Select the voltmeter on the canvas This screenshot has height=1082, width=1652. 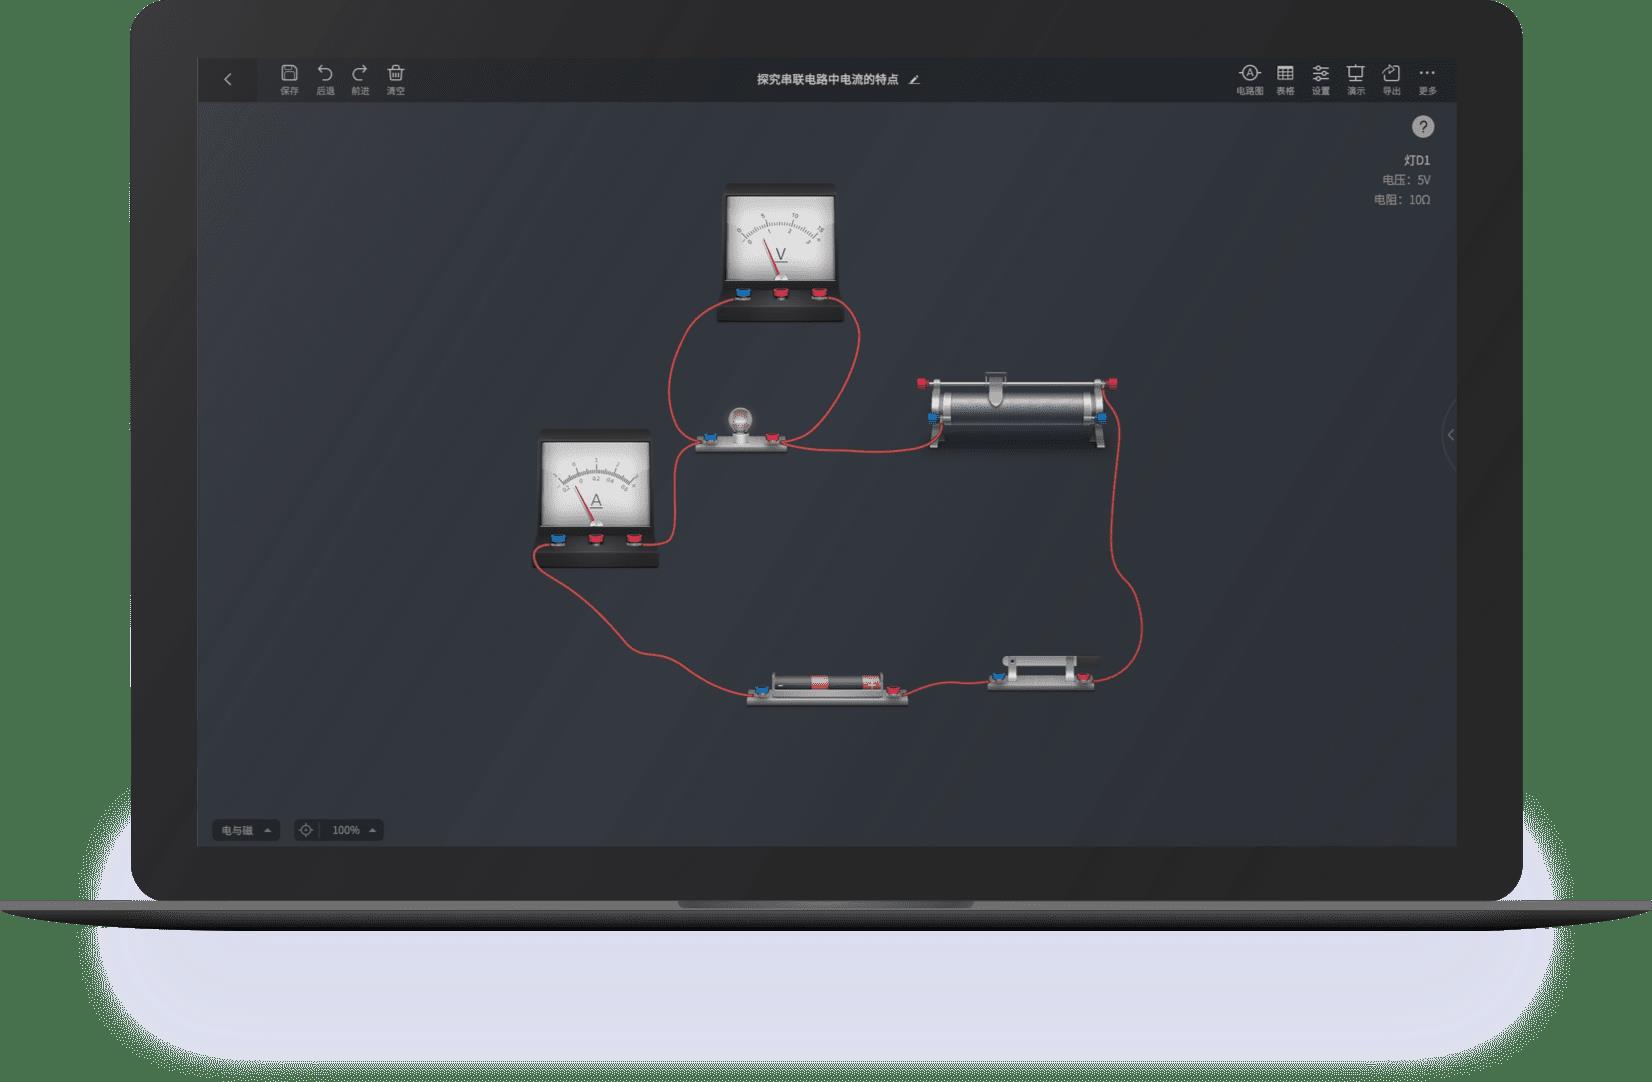(x=779, y=252)
